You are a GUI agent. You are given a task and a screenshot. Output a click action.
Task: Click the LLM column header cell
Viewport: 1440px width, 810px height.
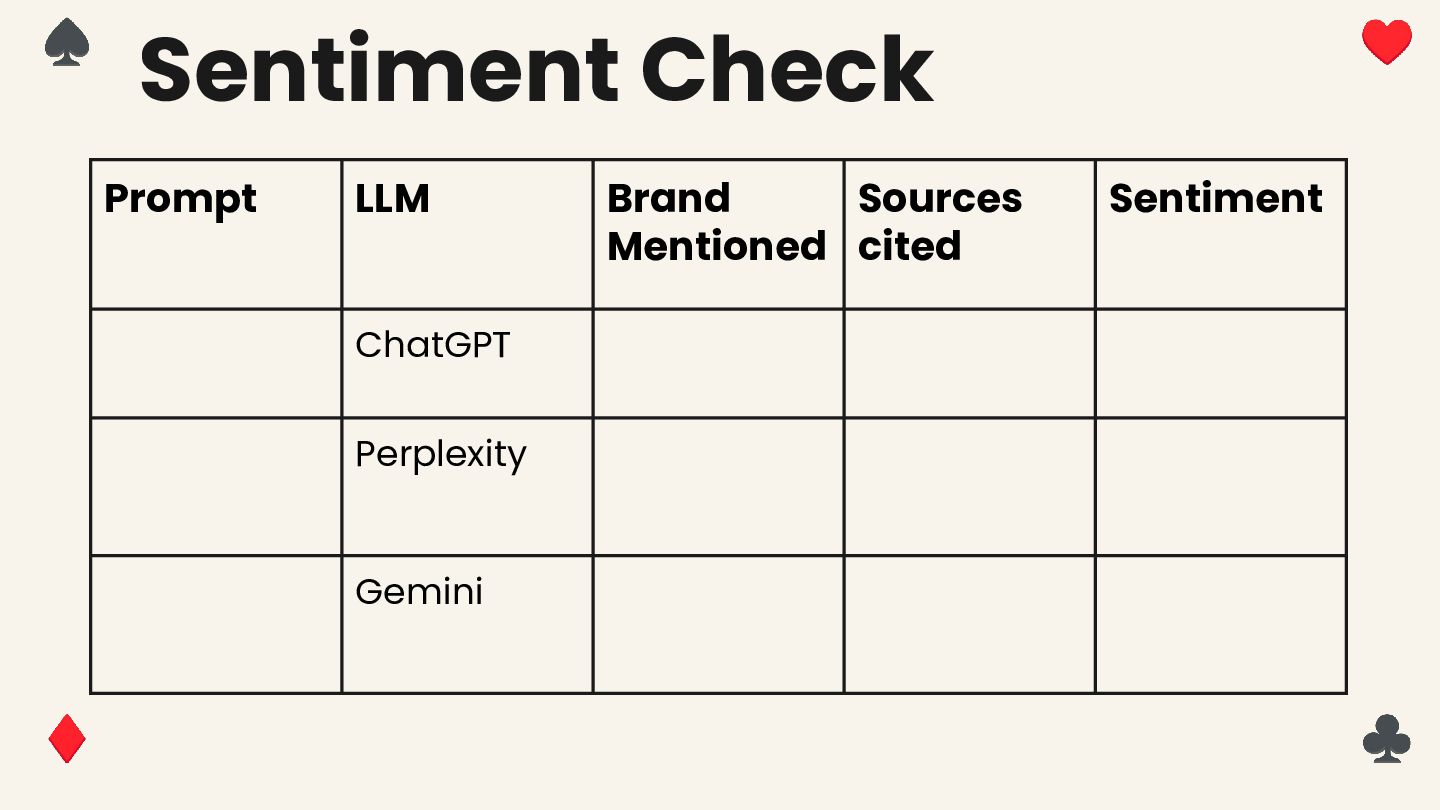click(467, 234)
